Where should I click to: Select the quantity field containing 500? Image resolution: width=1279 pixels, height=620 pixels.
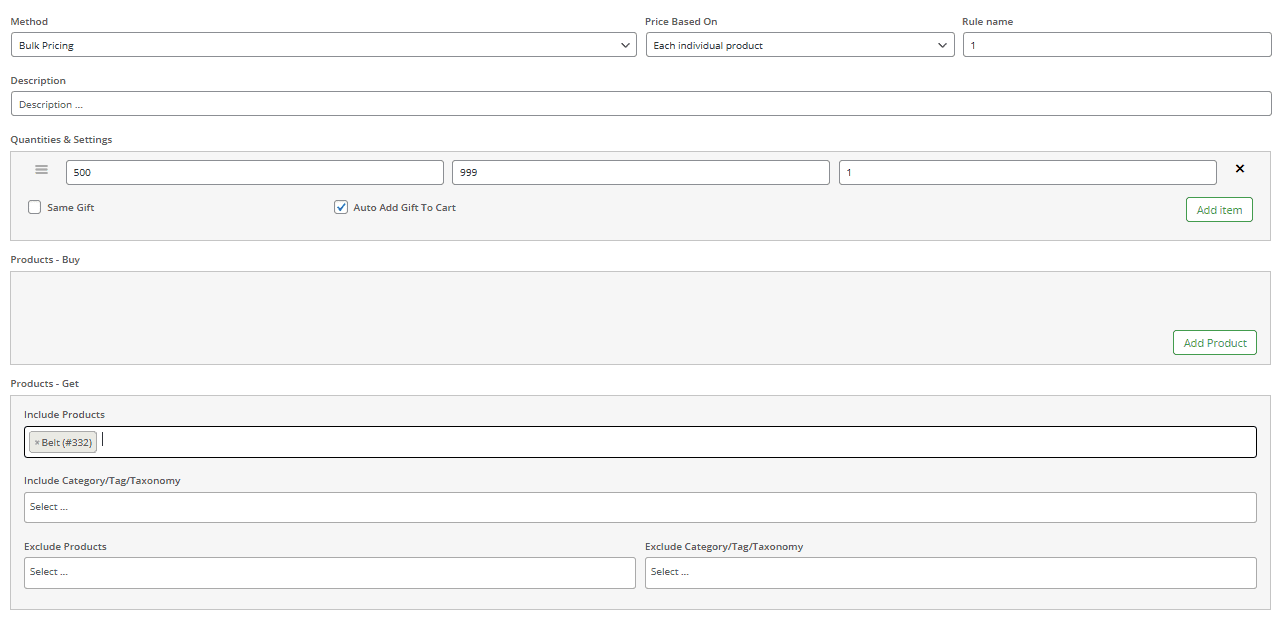[255, 173]
